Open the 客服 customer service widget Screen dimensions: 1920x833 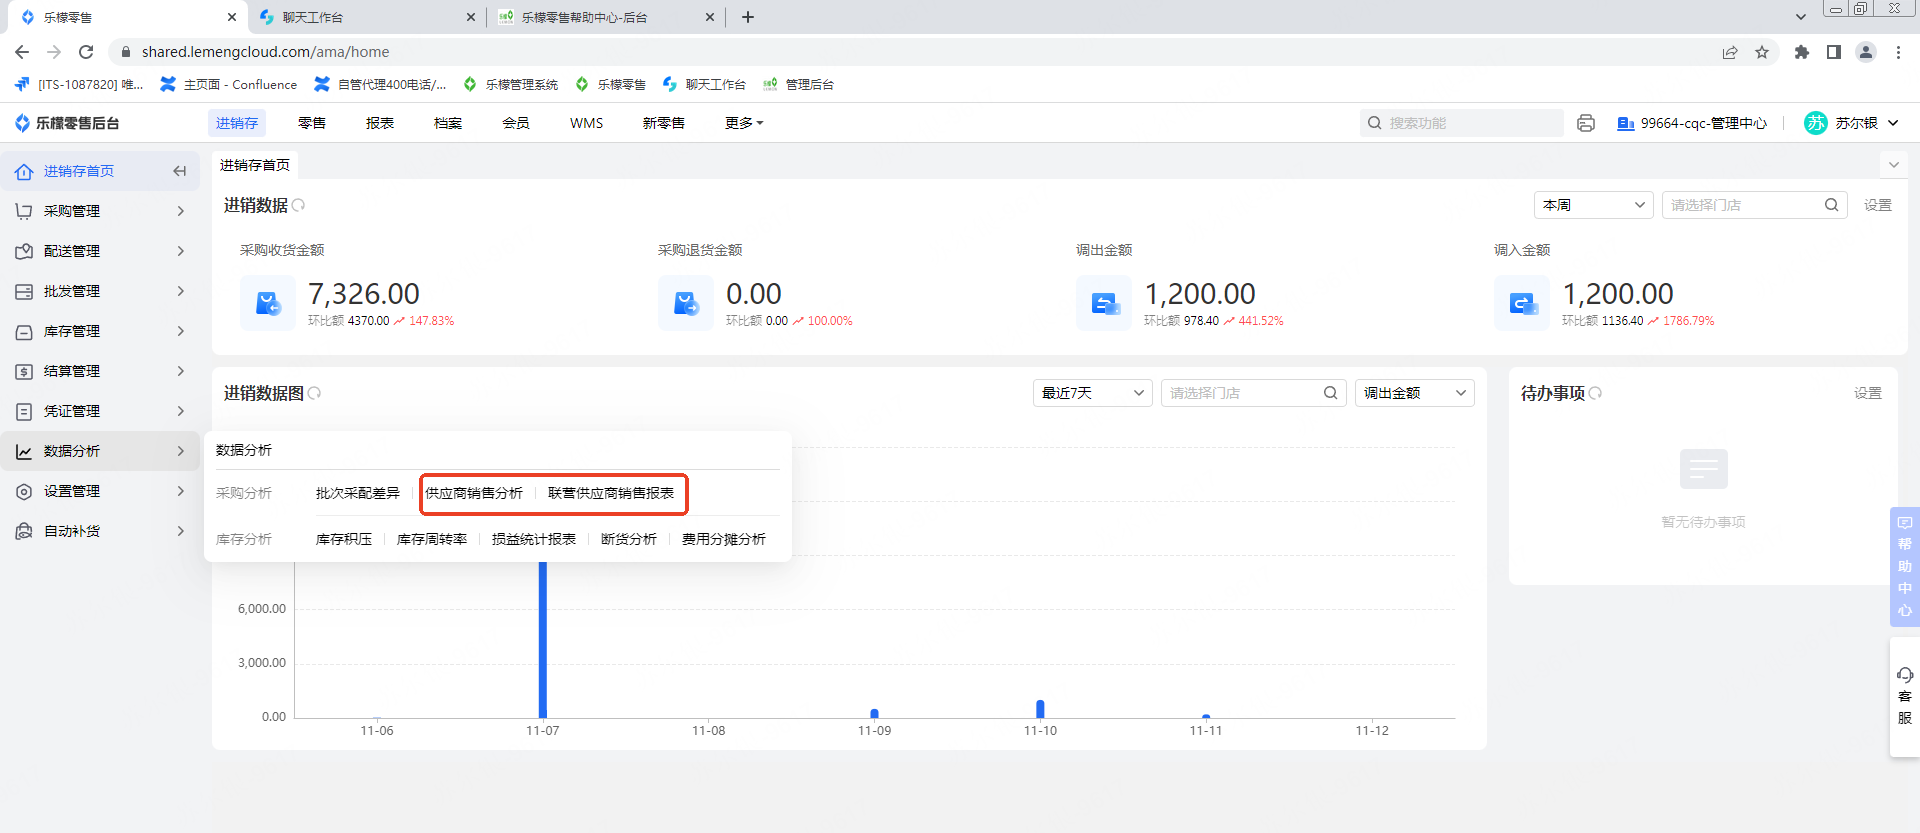pos(1904,696)
